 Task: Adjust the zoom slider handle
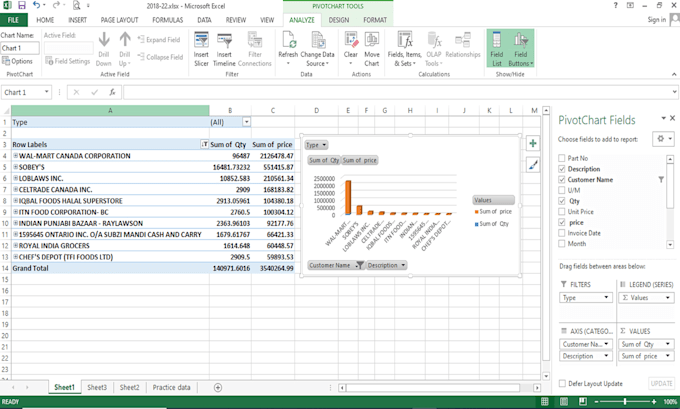[625, 402]
